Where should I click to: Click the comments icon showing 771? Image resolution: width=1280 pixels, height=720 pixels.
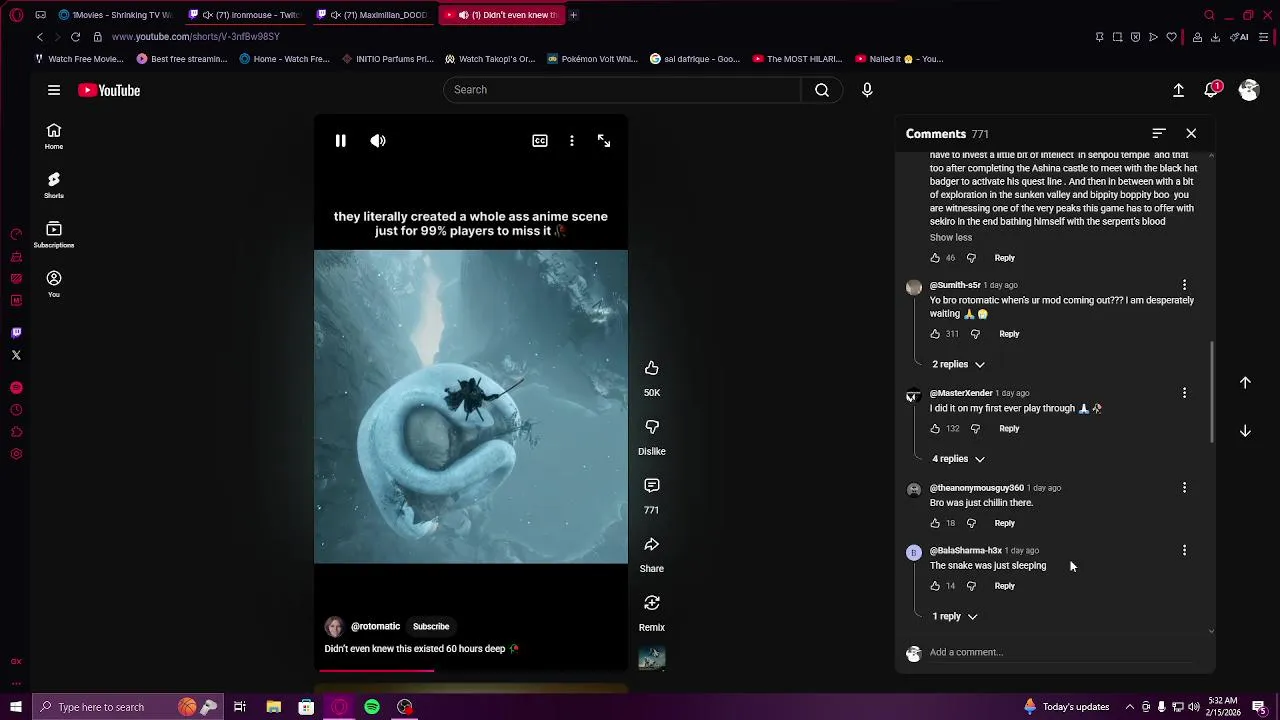point(652,485)
